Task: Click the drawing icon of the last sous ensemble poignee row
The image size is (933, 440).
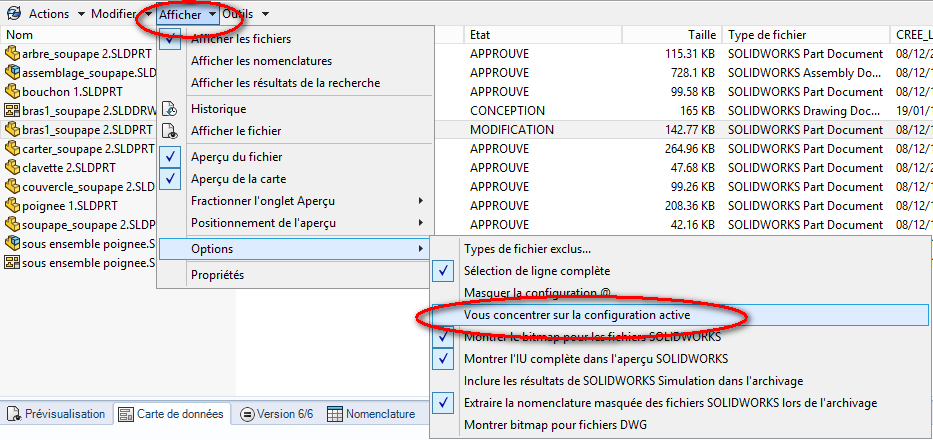Action: click(x=12, y=263)
